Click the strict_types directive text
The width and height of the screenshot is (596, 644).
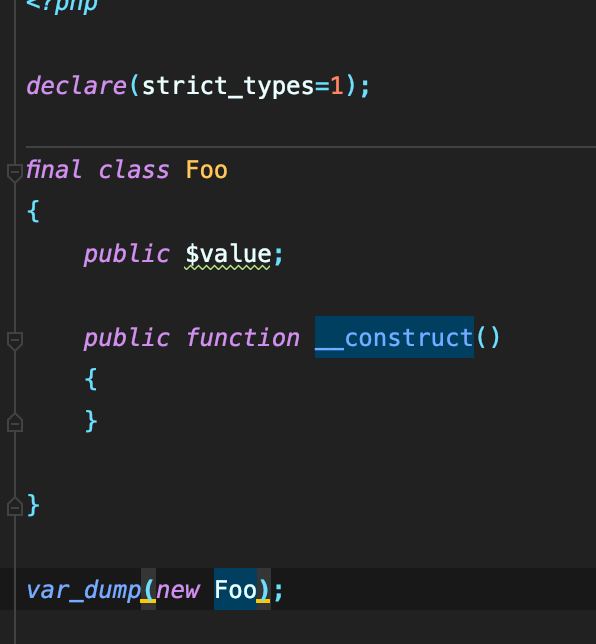(228, 87)
